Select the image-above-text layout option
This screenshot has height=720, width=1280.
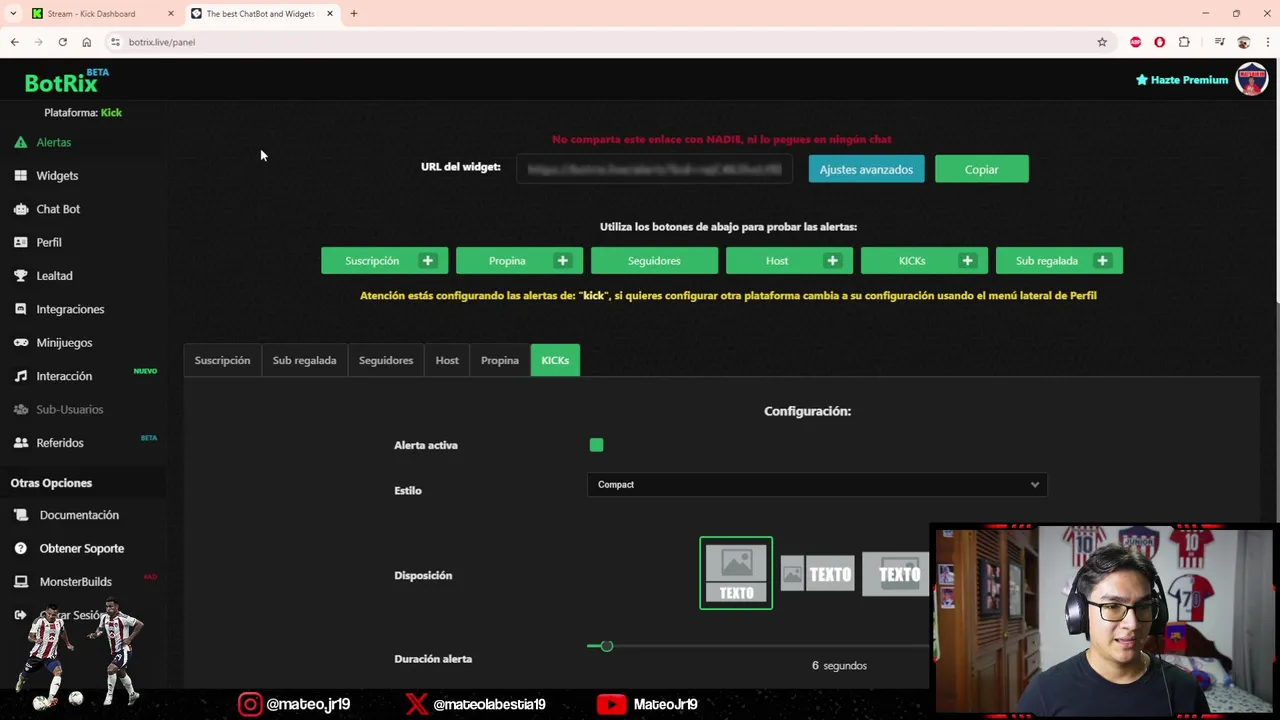click(x=736, y=573)
